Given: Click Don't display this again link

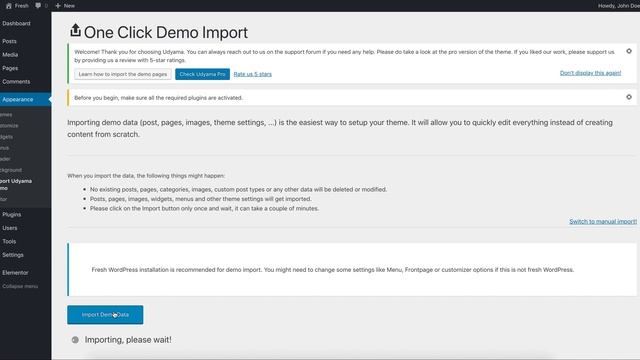Looking at the screenshot, I should point(590,73).
